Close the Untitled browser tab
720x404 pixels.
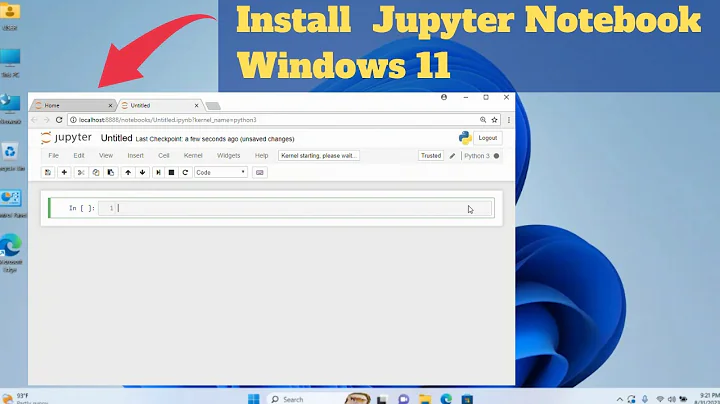(197, 106)
